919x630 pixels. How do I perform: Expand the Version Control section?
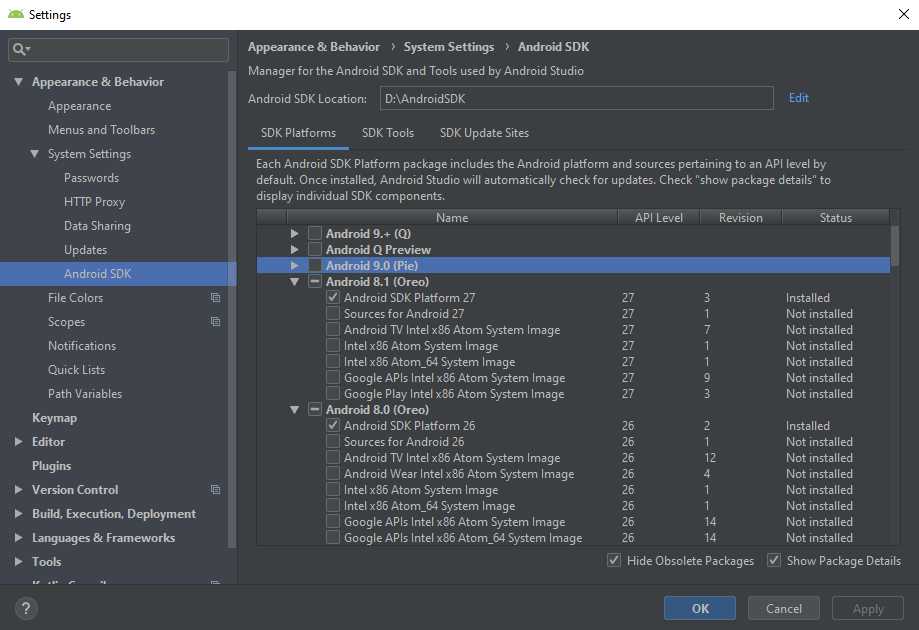click(19, 489)
